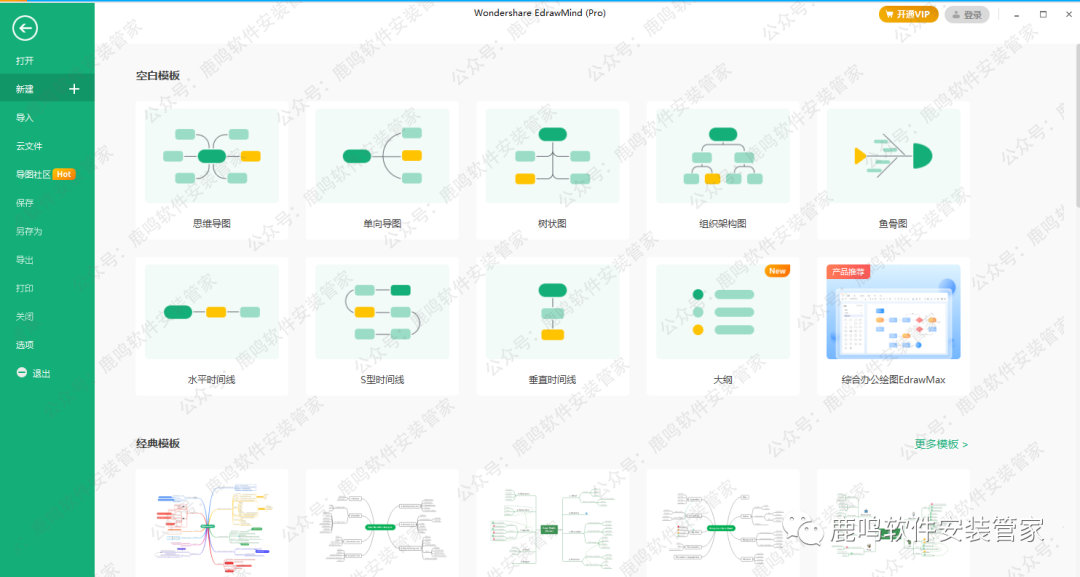Click the 开通VIP button
Viewport: 1080px width, 577px height.
click(908, 14)
